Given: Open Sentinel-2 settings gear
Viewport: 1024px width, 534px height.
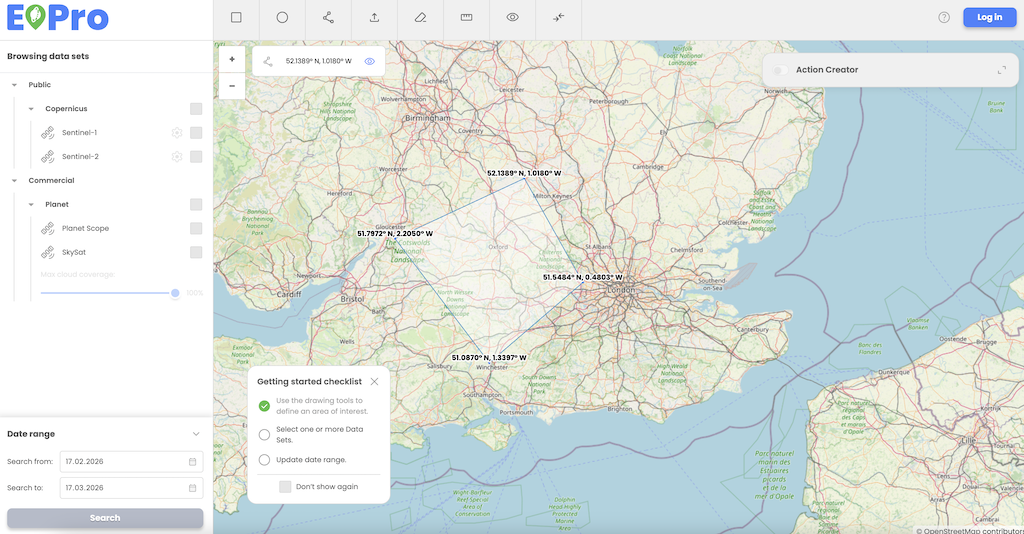Looking at the screenshot, I should click(176, 157).
